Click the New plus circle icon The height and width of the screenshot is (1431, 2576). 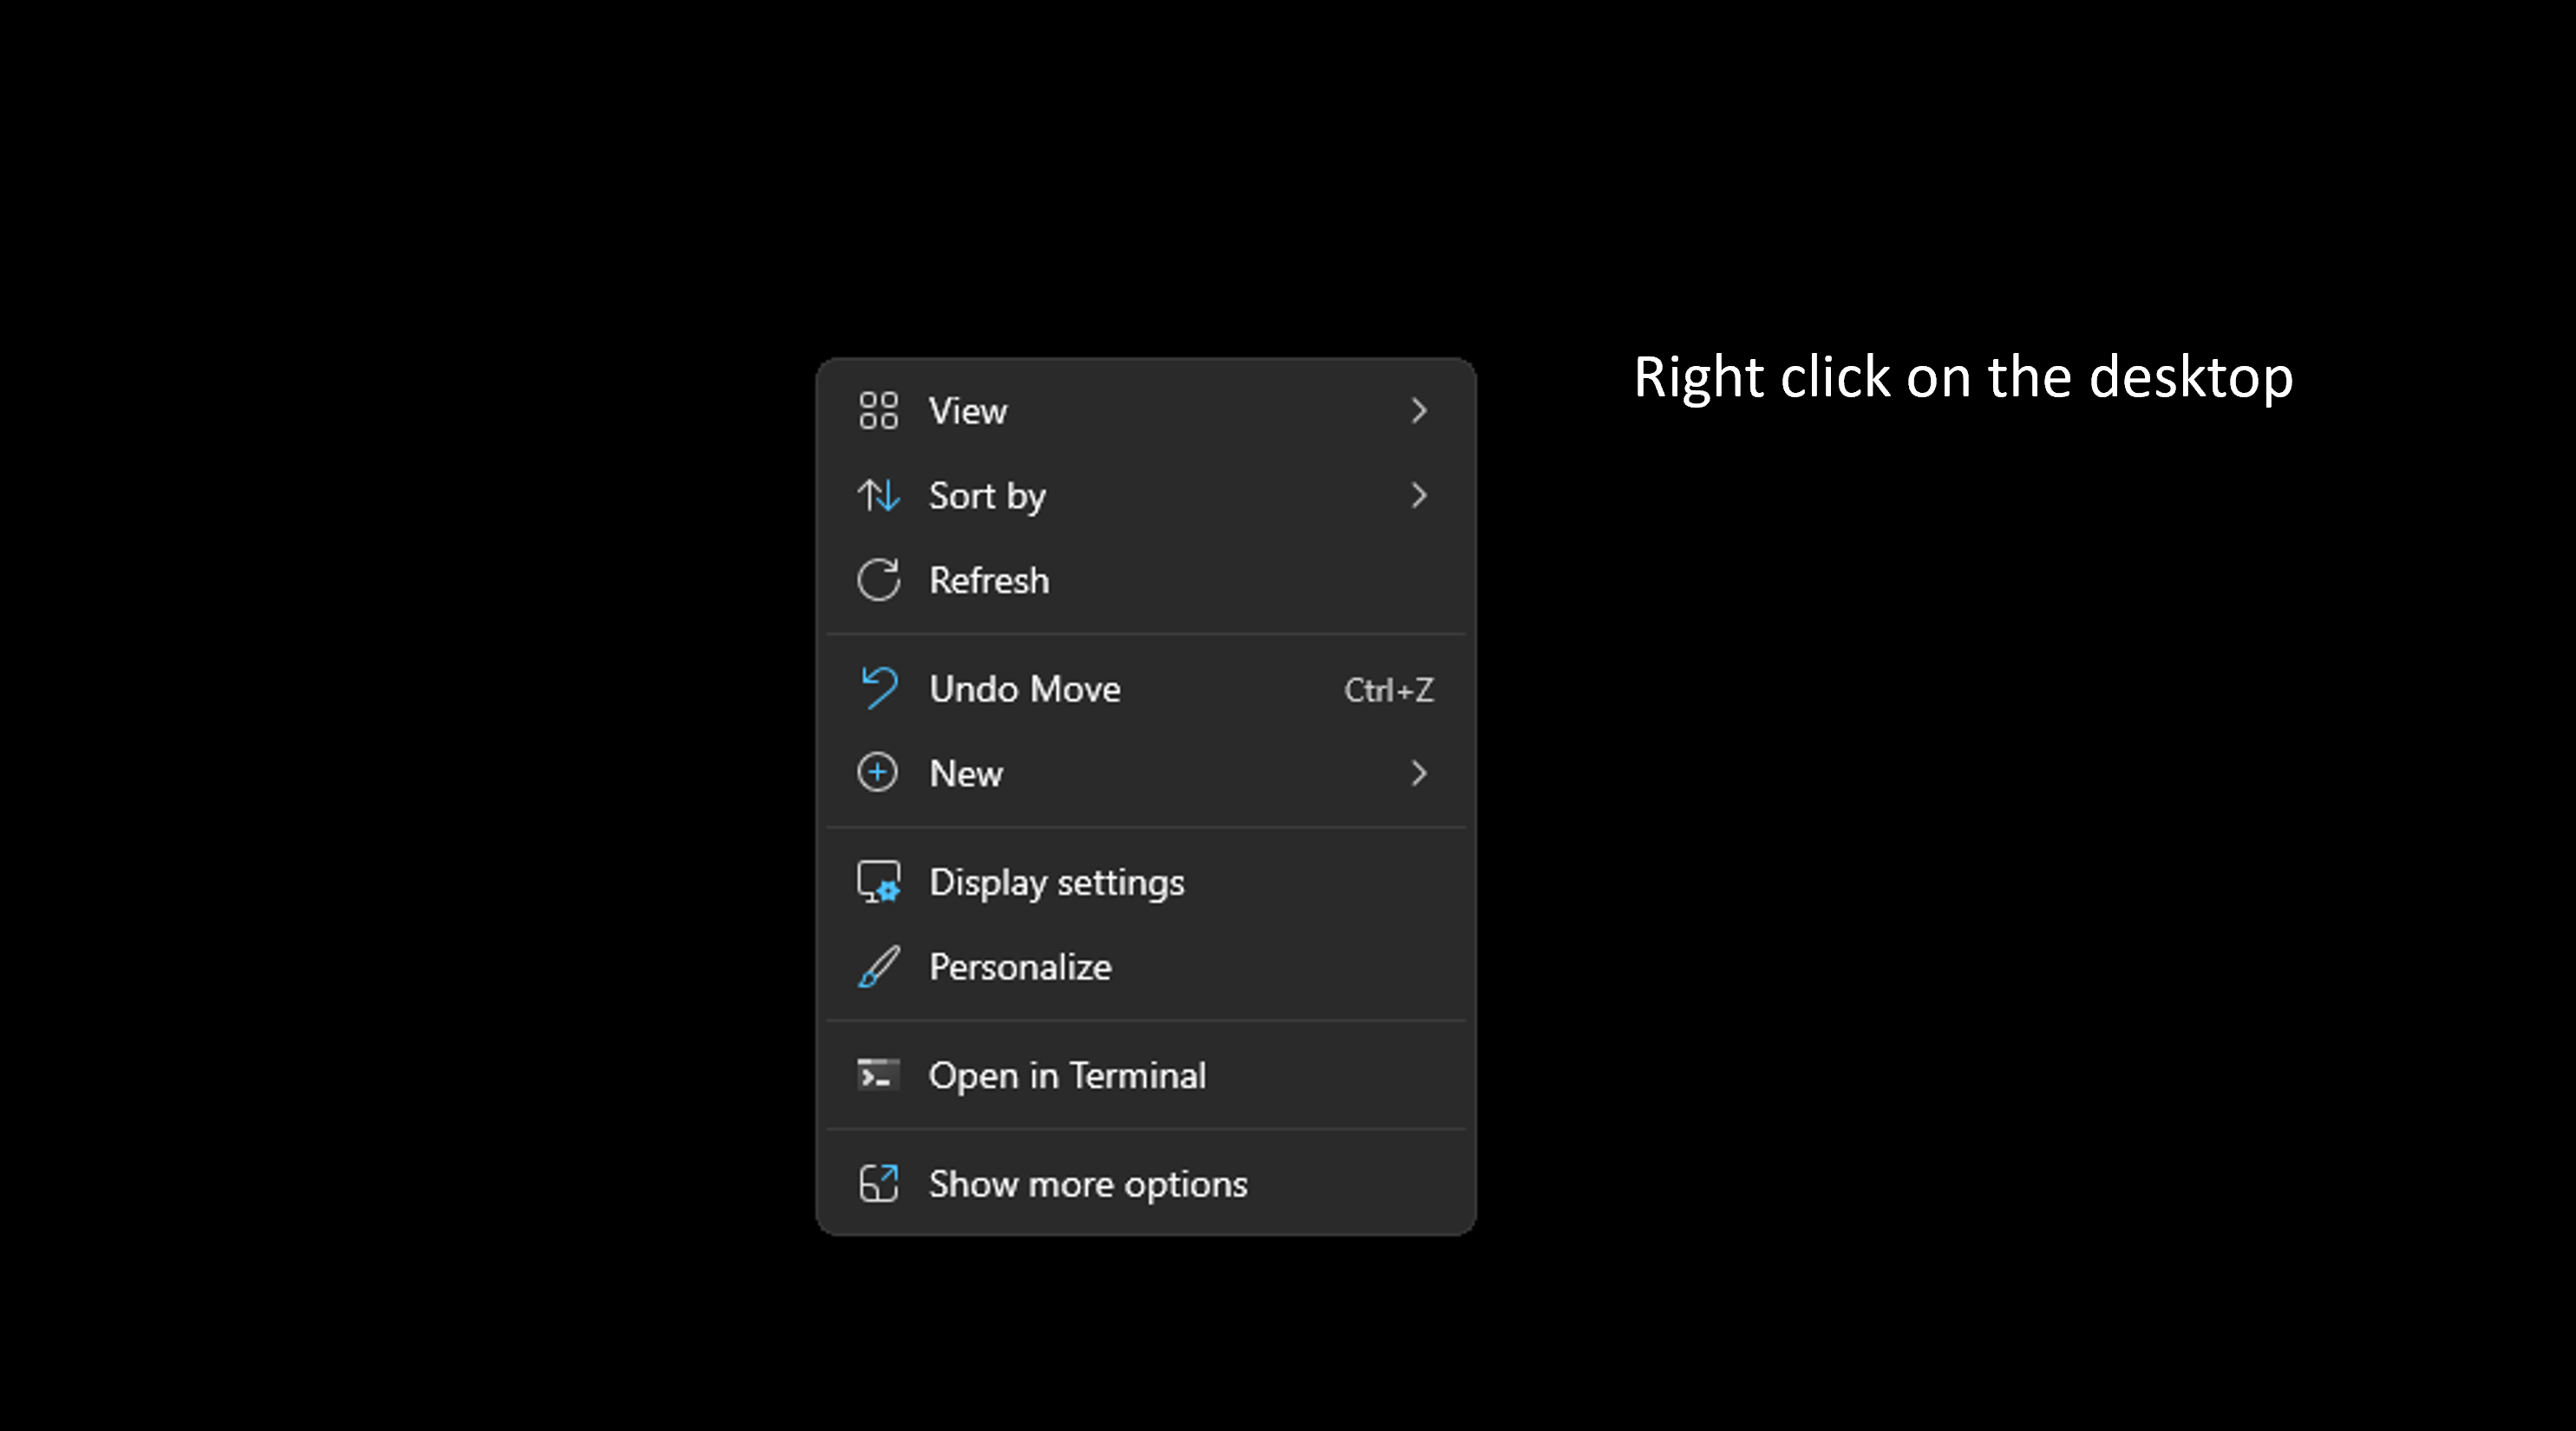coord(878,773)
